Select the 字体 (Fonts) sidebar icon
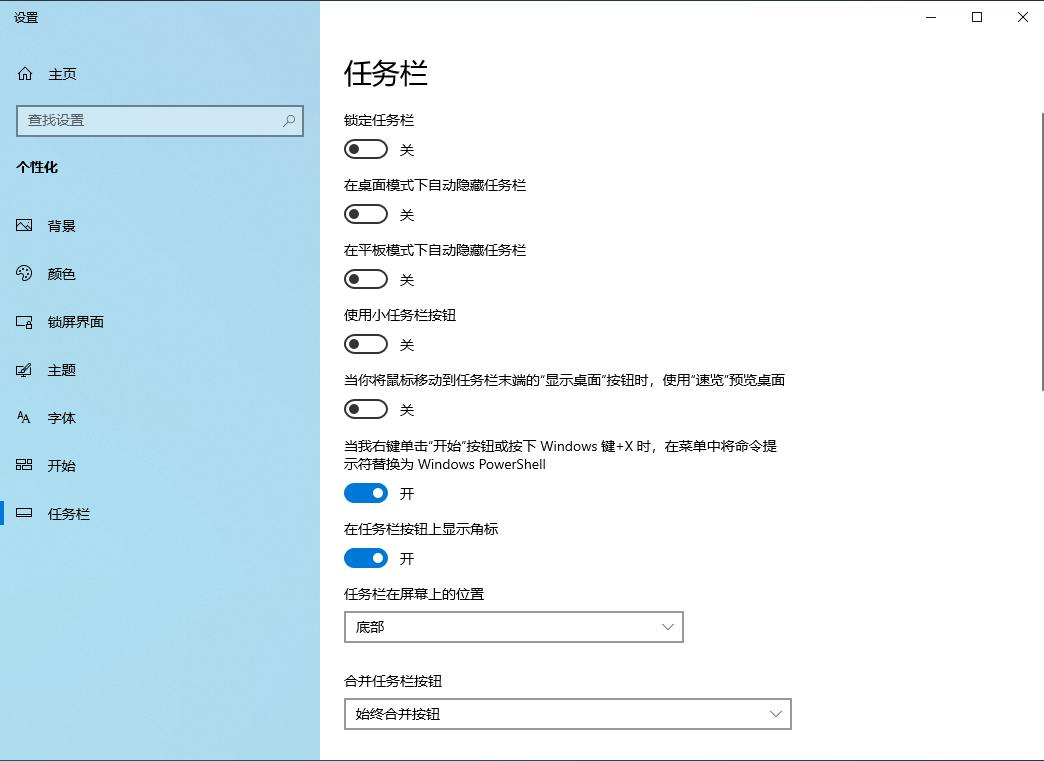This screenshot has height=761, width=1044. click(24, 418)
